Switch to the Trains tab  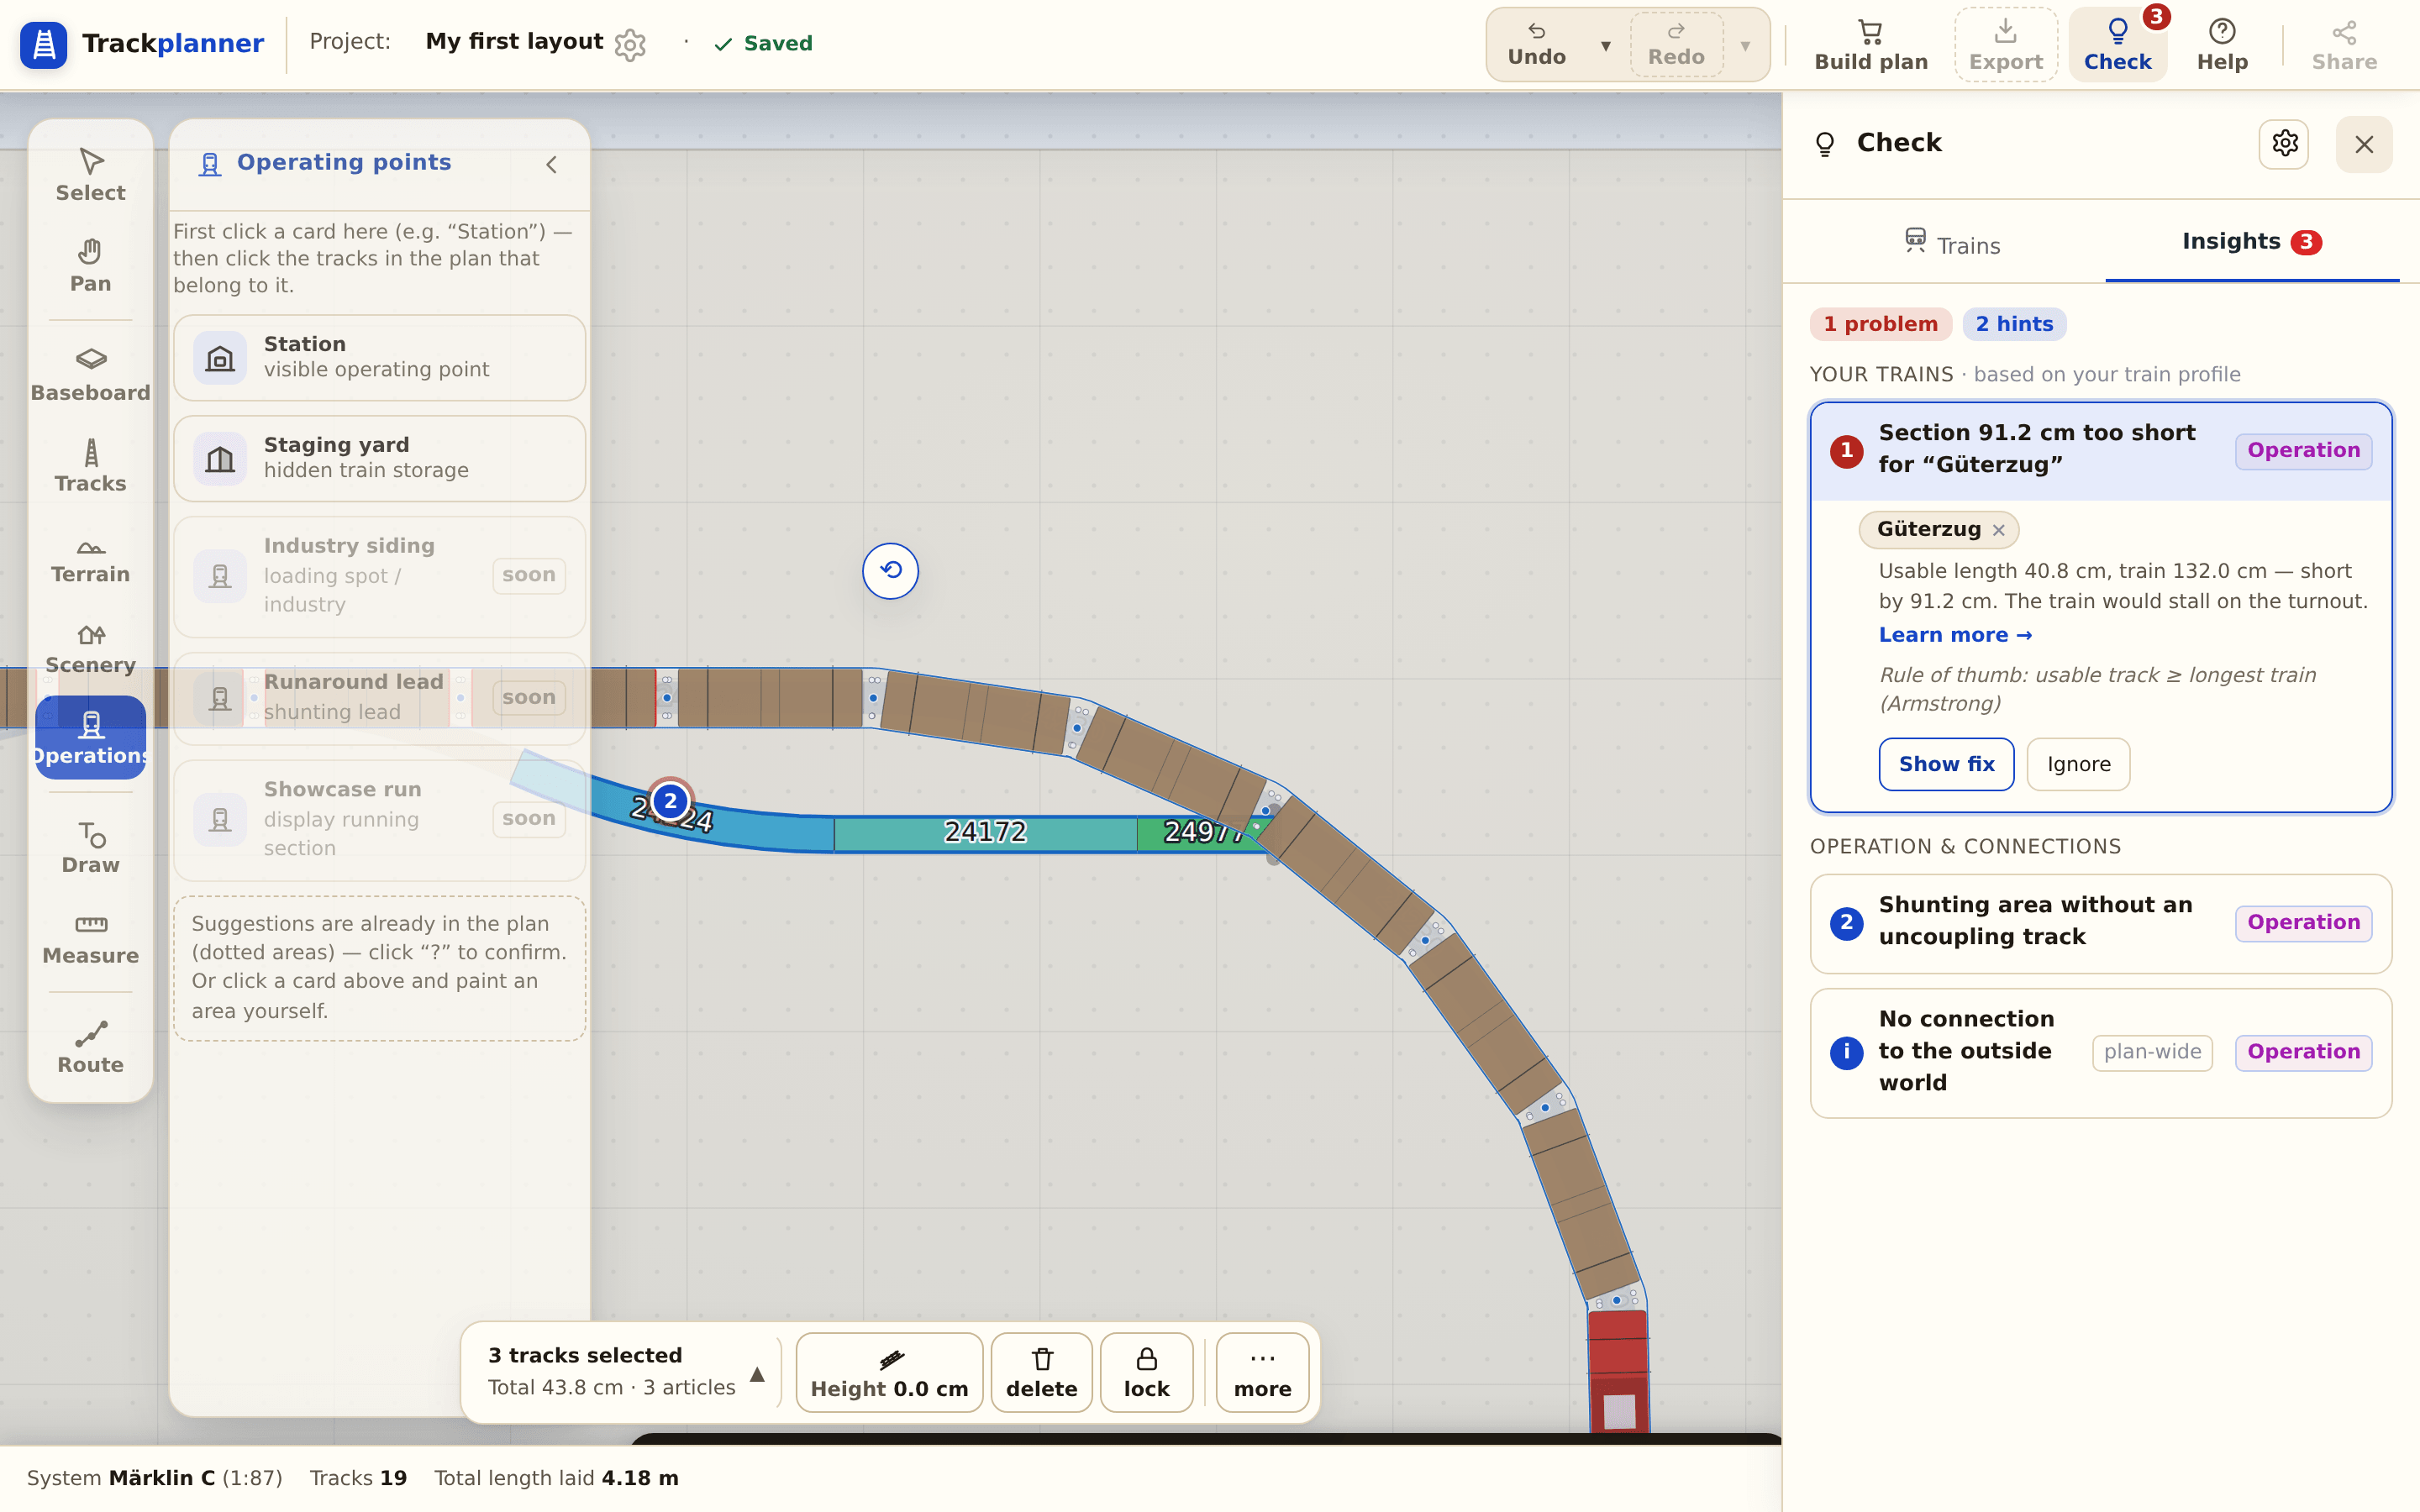1951,244
